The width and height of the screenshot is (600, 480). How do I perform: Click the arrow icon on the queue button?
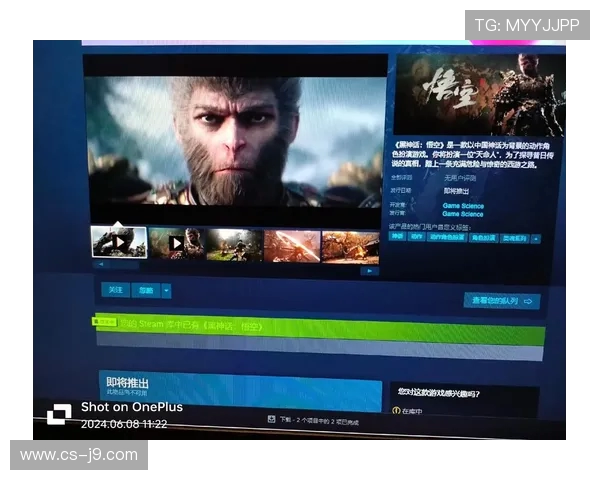click(528, 302)
